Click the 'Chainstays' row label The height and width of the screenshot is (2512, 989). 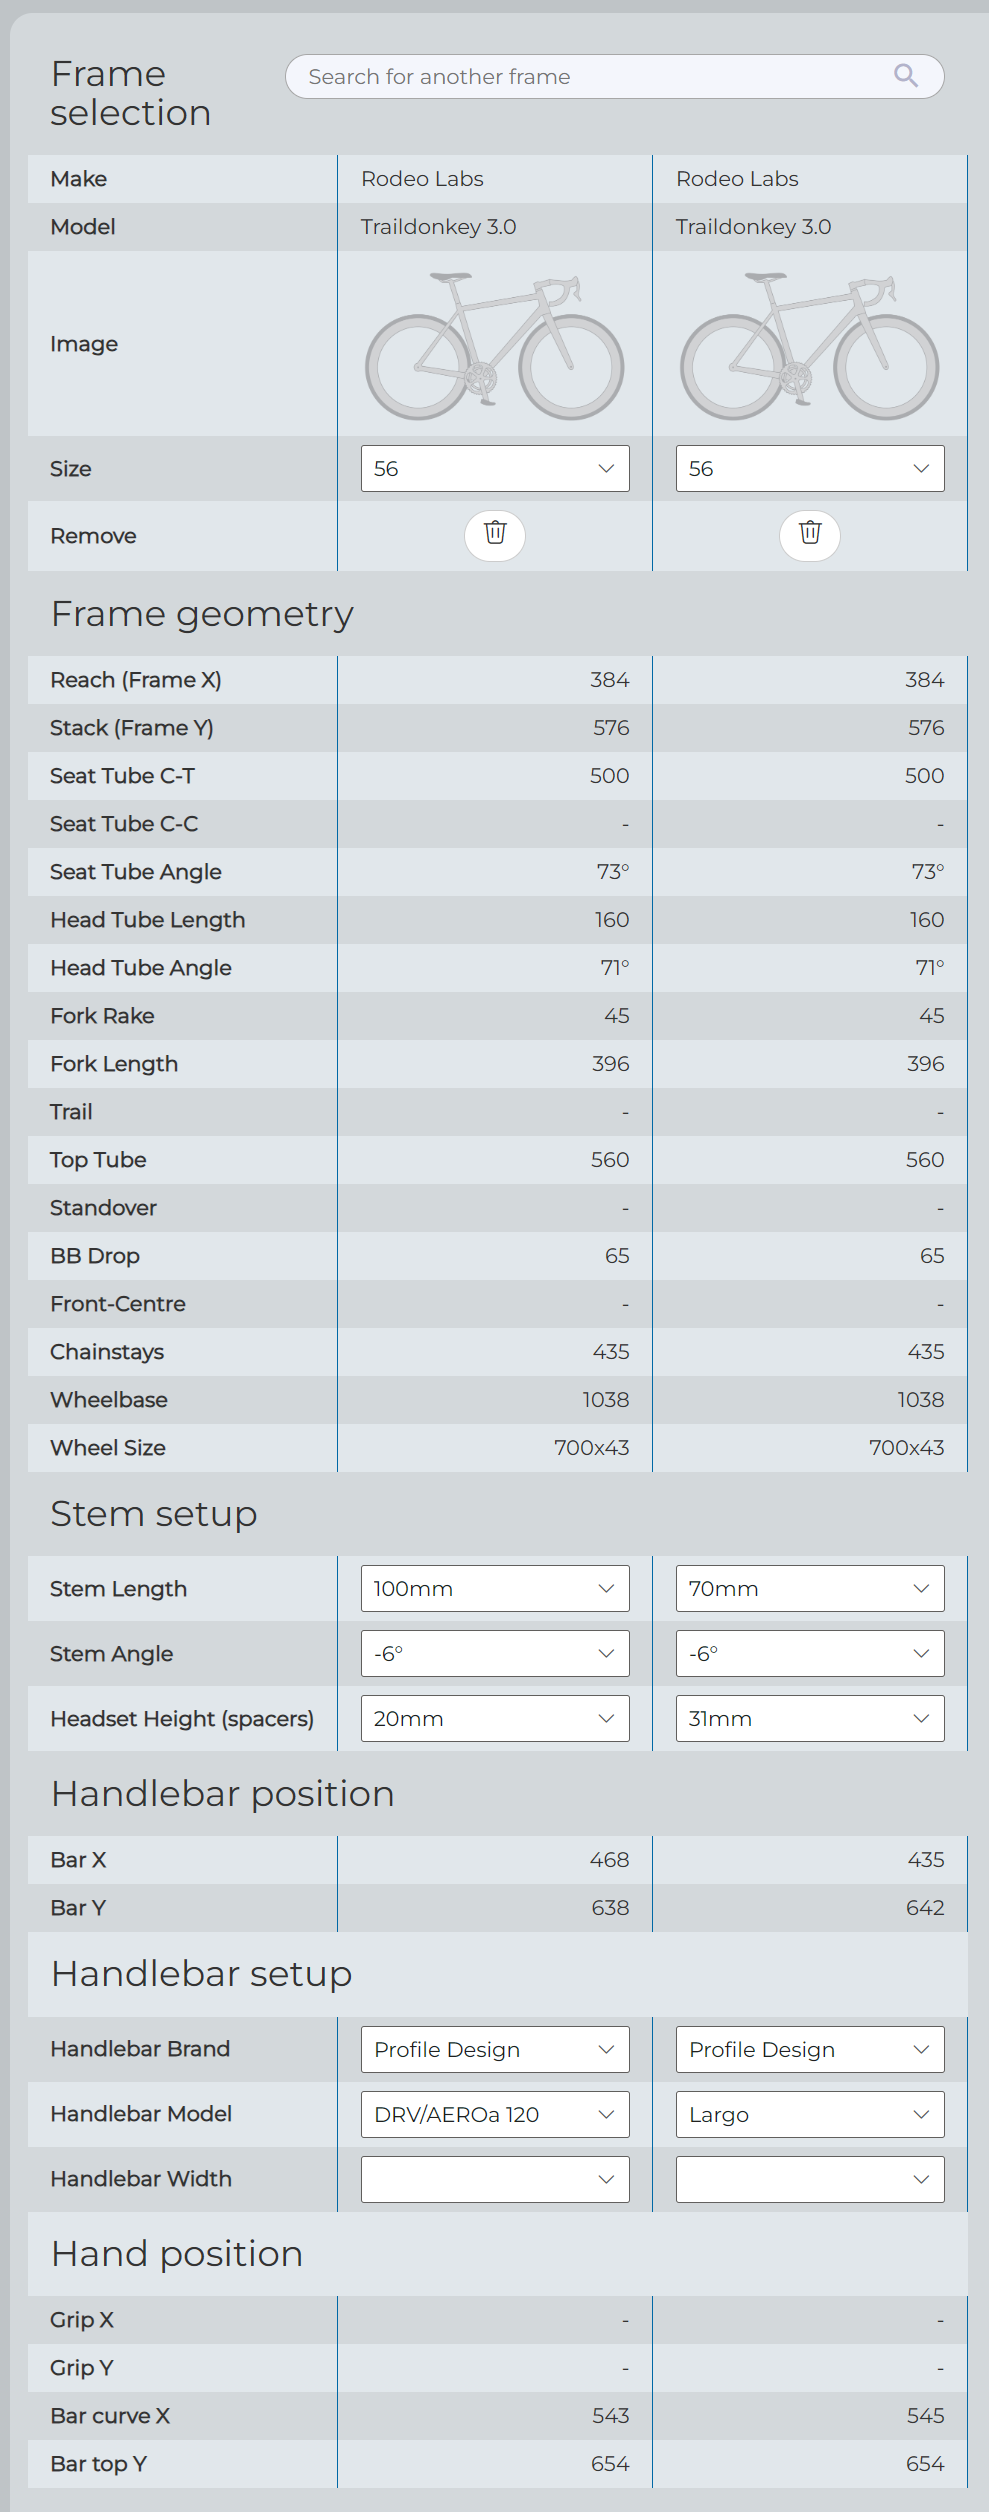[107, 1352]
